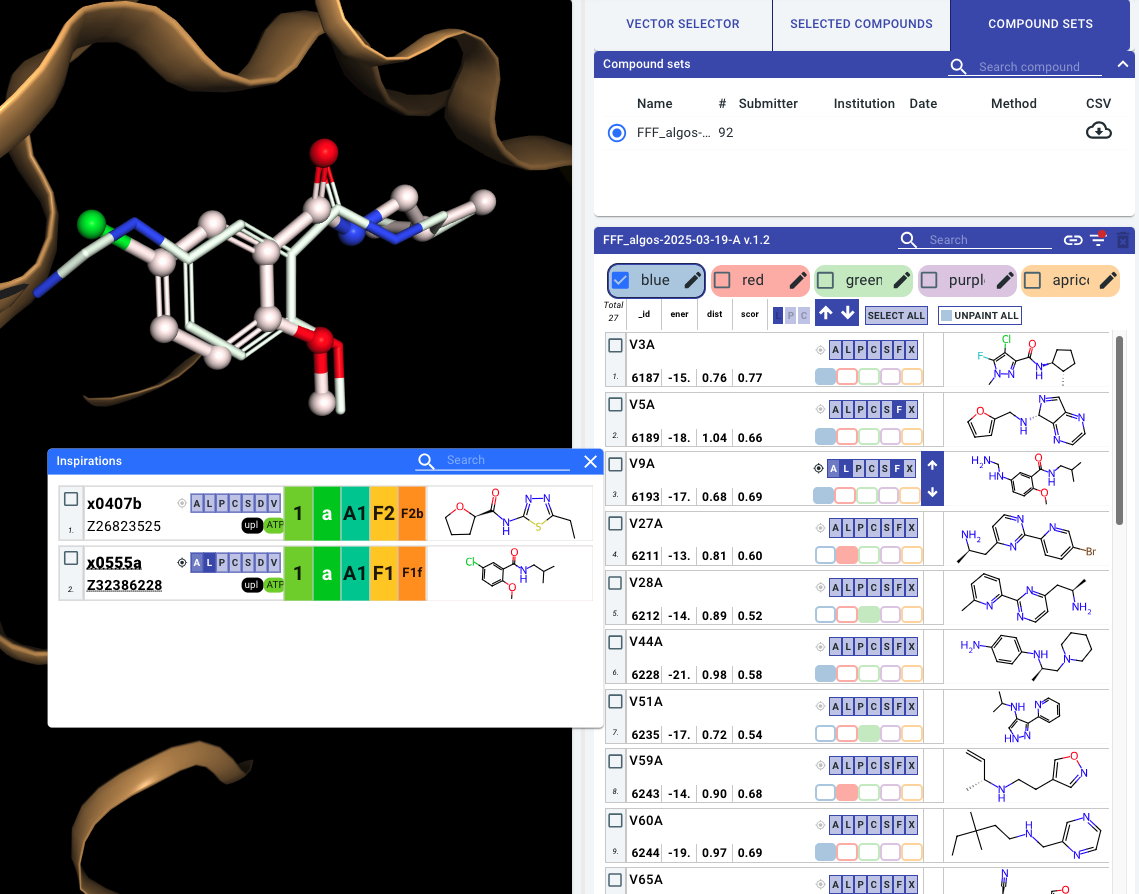The image size is (1139, 894).
Task: Paint V28A with the green swatch
Action: [869, 614]
